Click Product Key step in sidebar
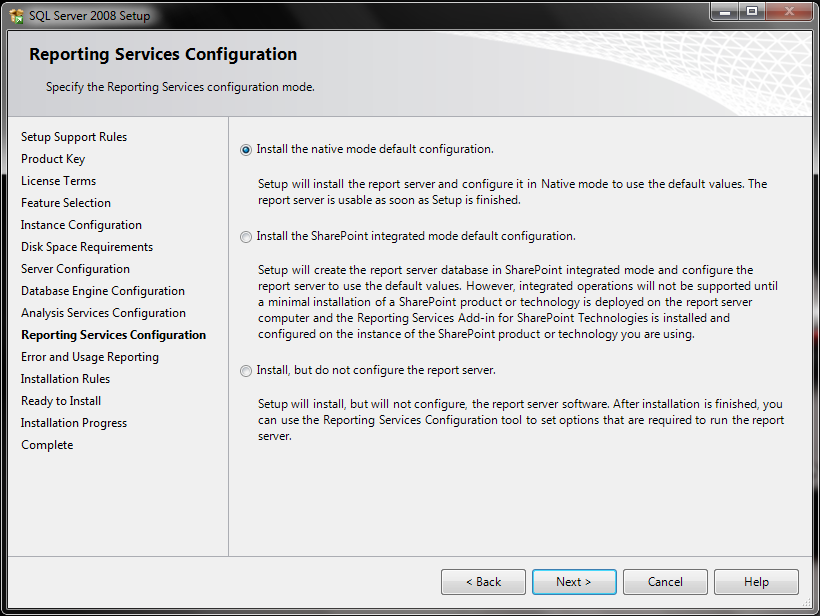Image resolution: width=820 pixels, height=616 pixels. point(53,159)
